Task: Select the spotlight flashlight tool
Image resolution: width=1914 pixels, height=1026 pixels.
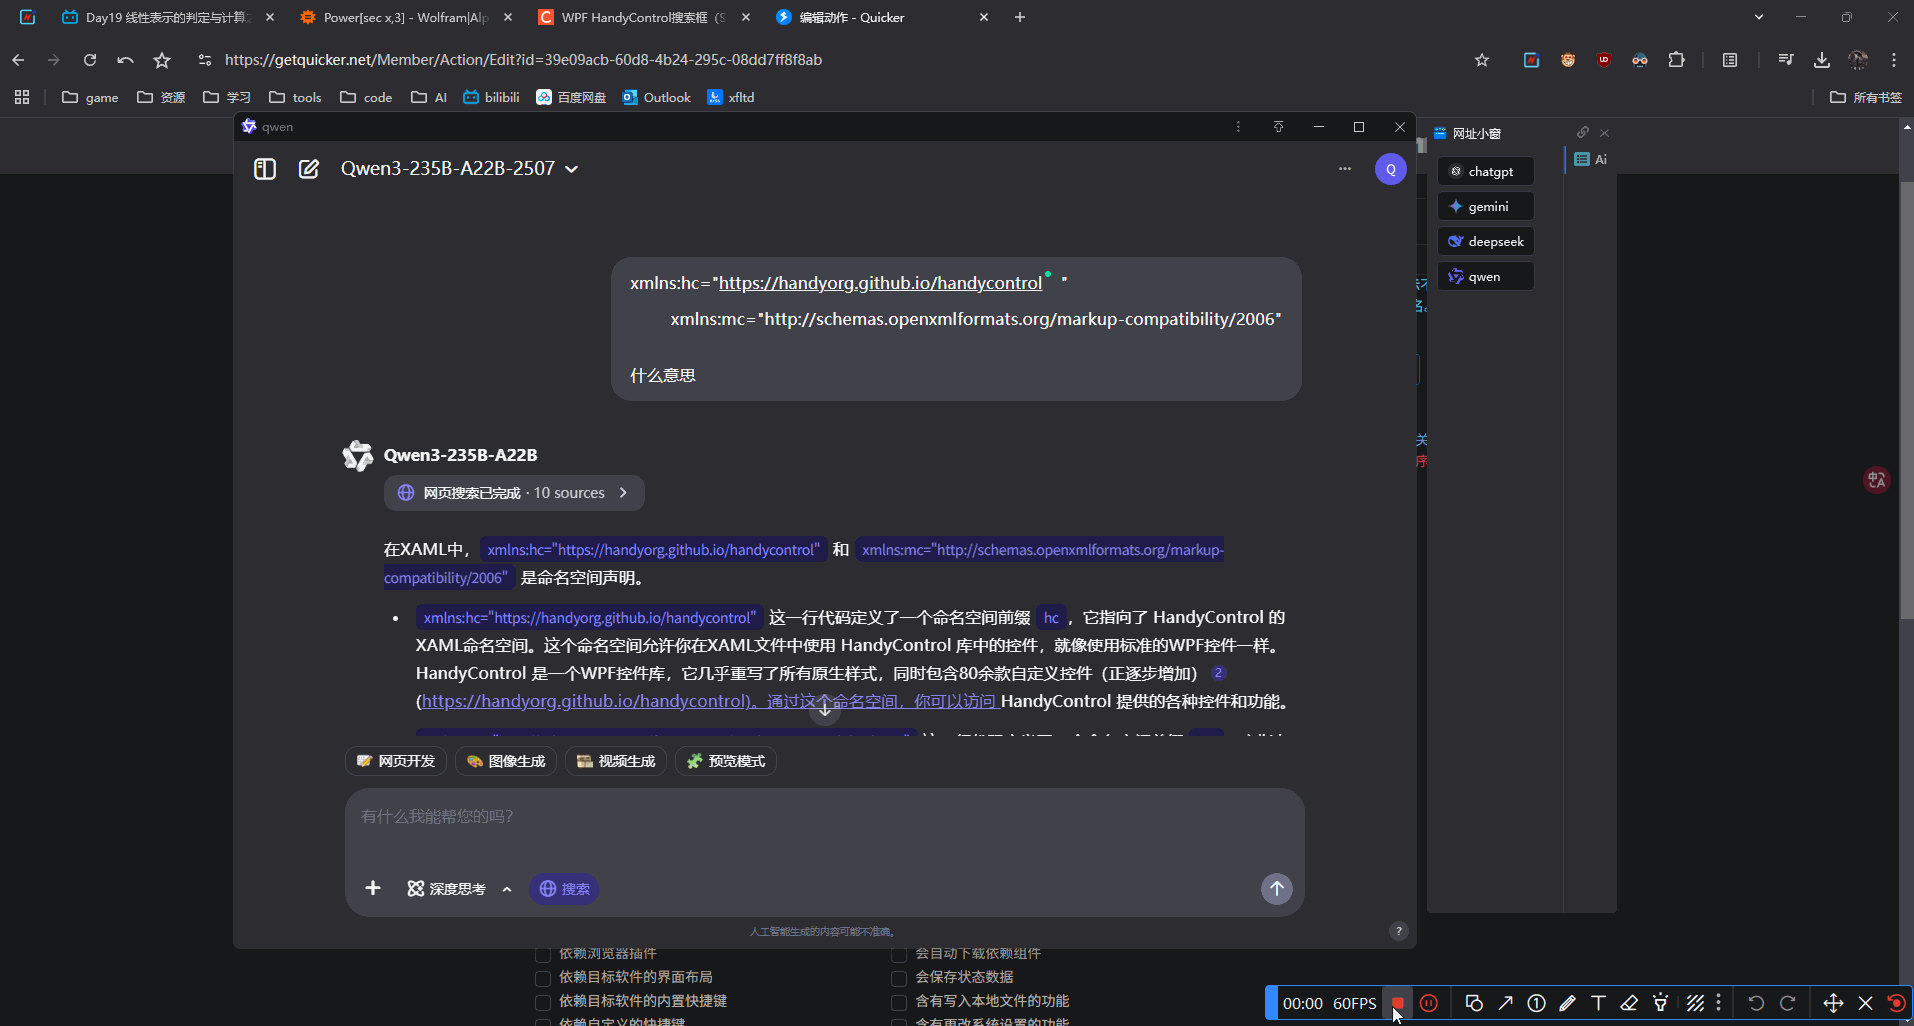Action: [x=1660, y=1003]
